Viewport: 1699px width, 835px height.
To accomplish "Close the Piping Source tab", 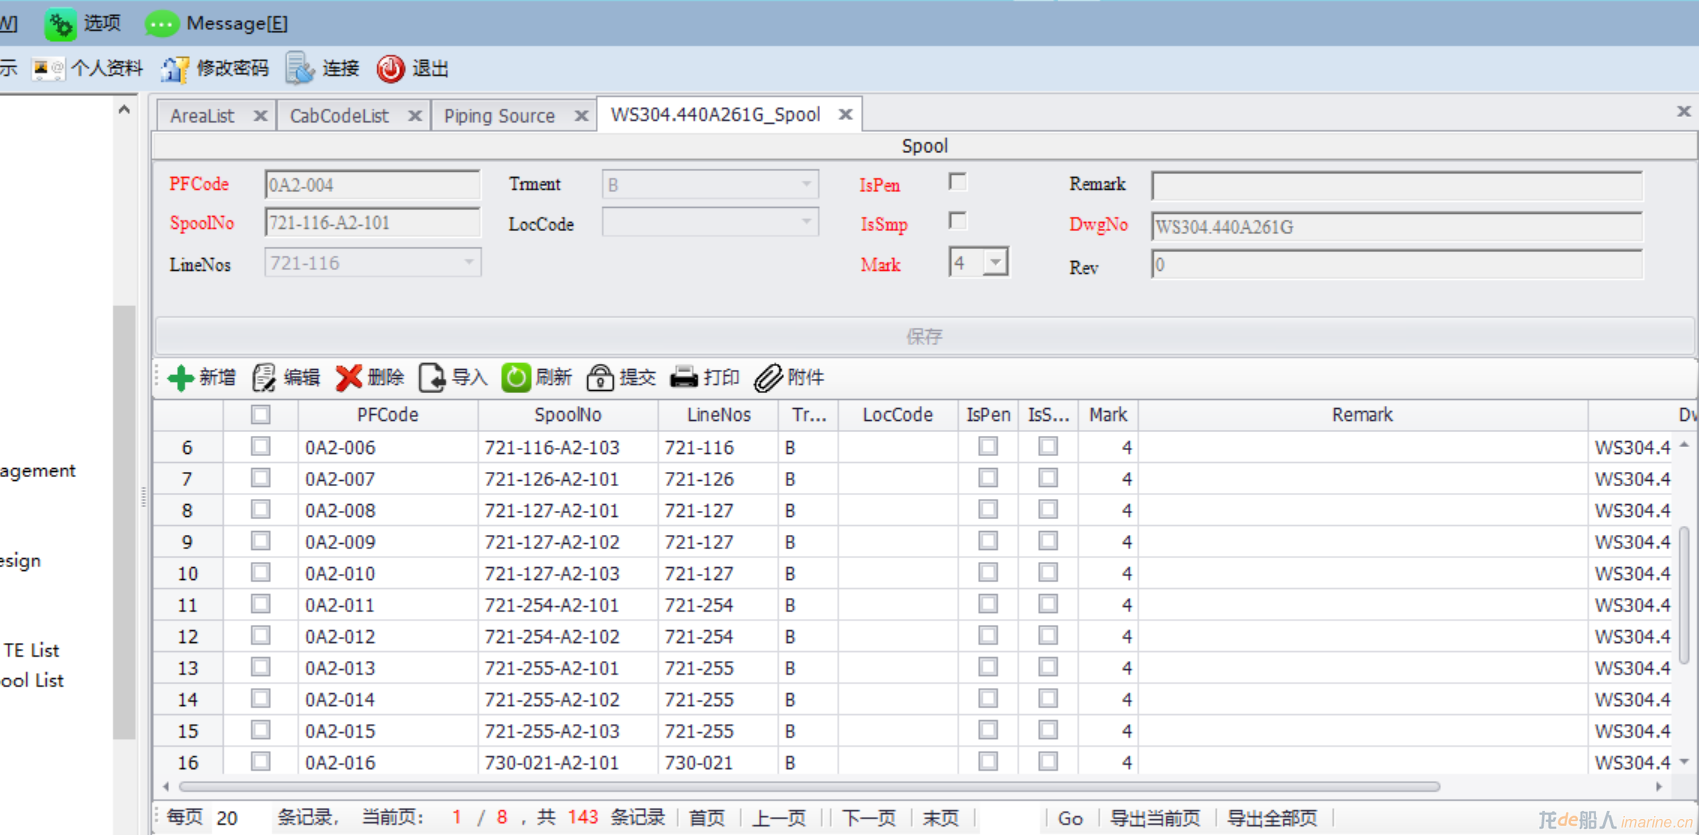I will point(581,116).
